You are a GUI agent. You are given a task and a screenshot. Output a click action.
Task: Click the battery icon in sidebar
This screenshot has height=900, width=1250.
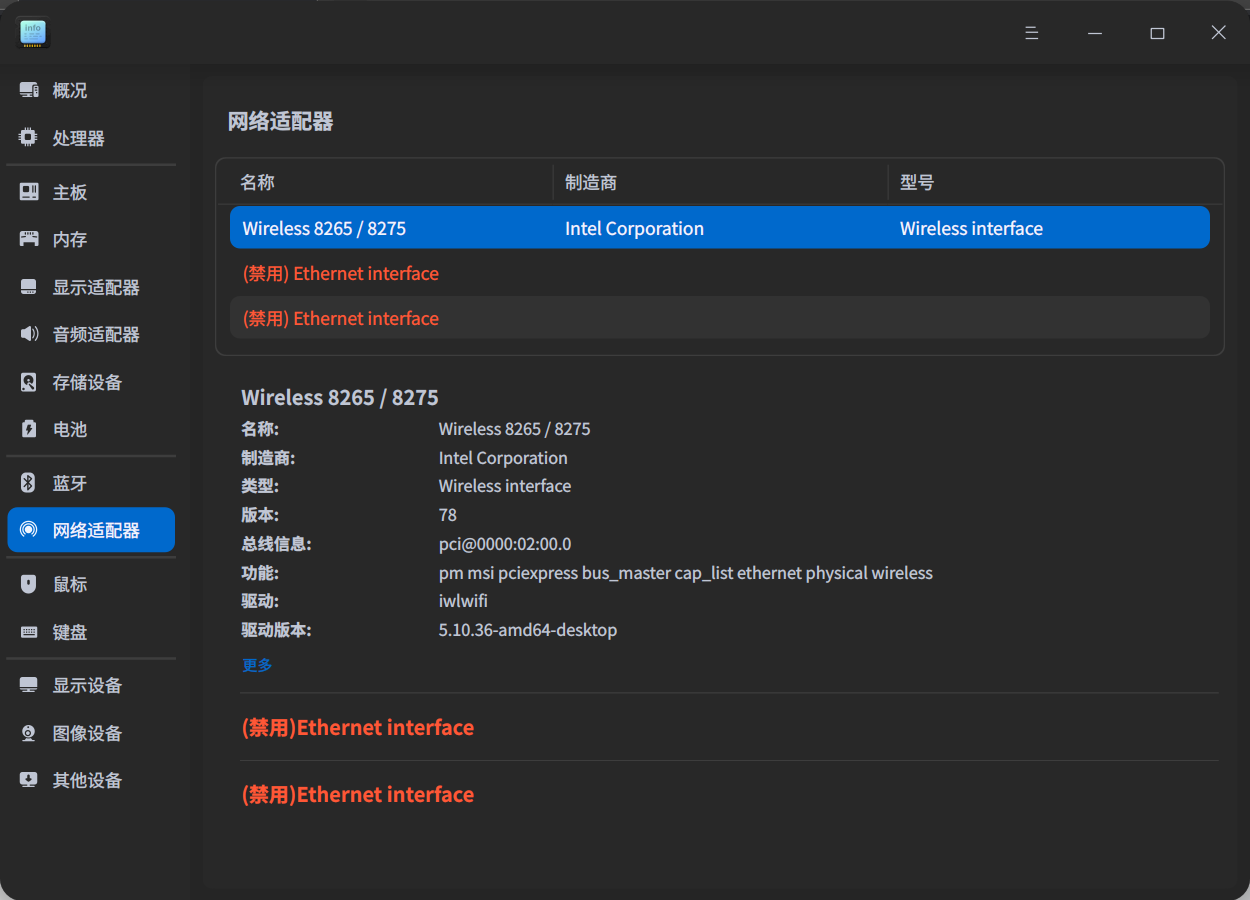[29, 429]
